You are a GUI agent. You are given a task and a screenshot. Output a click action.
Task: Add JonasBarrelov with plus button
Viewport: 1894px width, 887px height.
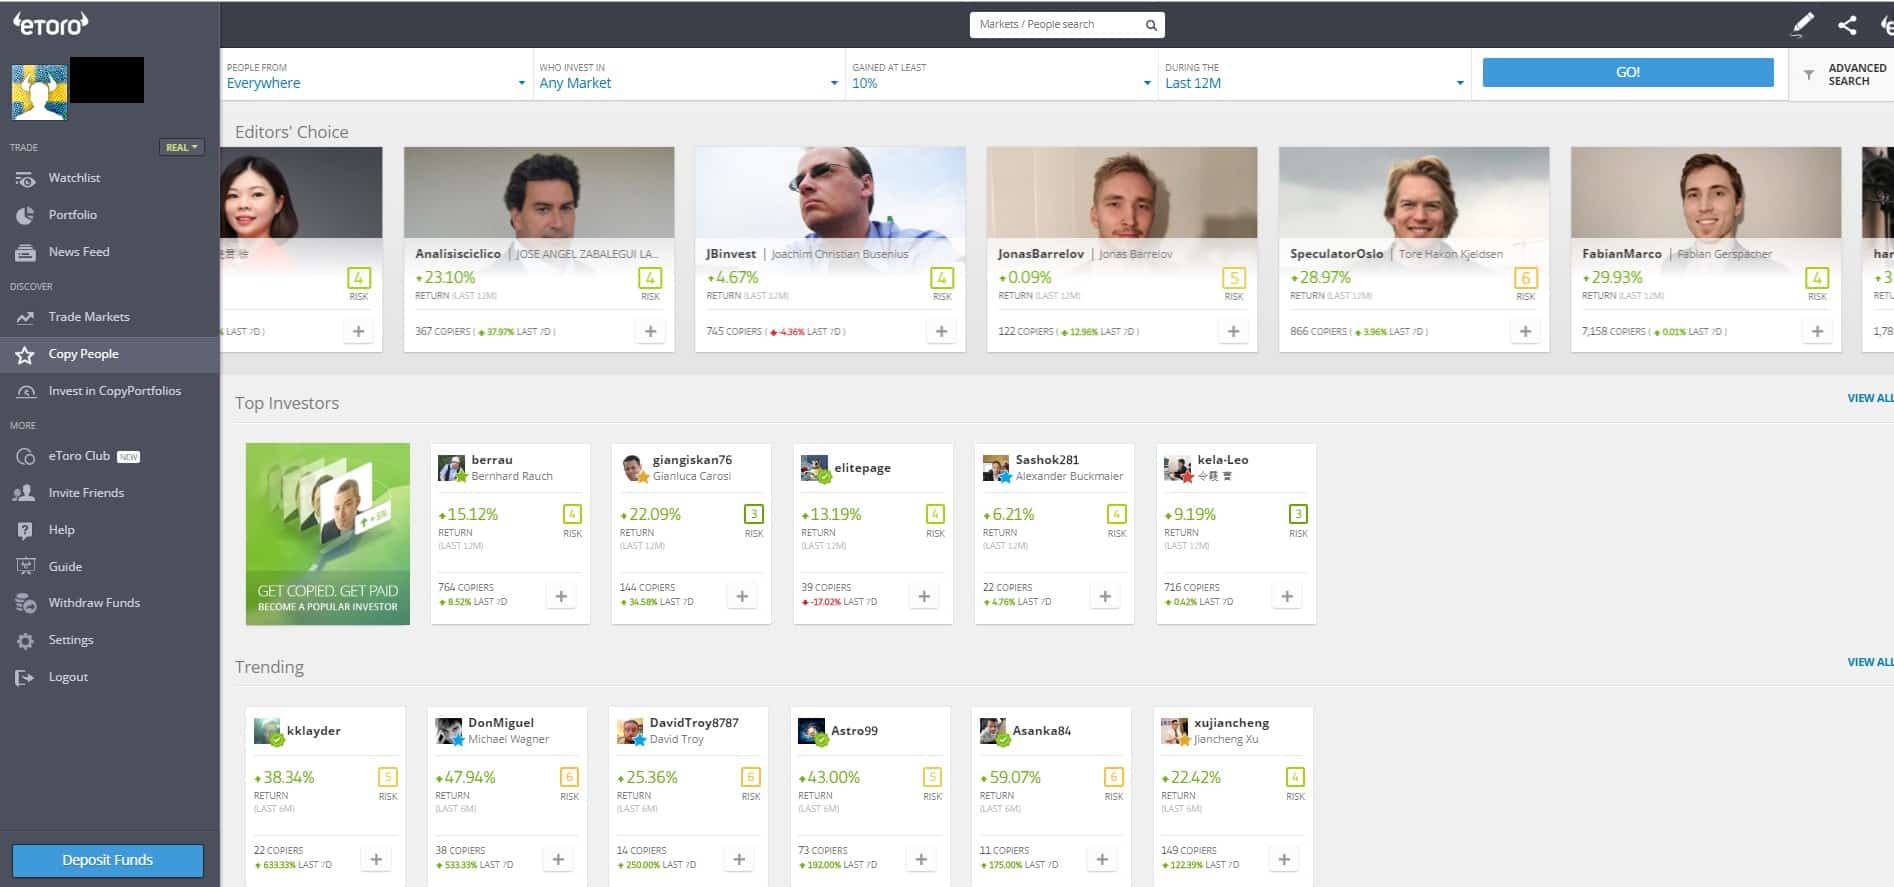tap(1233, 331)
